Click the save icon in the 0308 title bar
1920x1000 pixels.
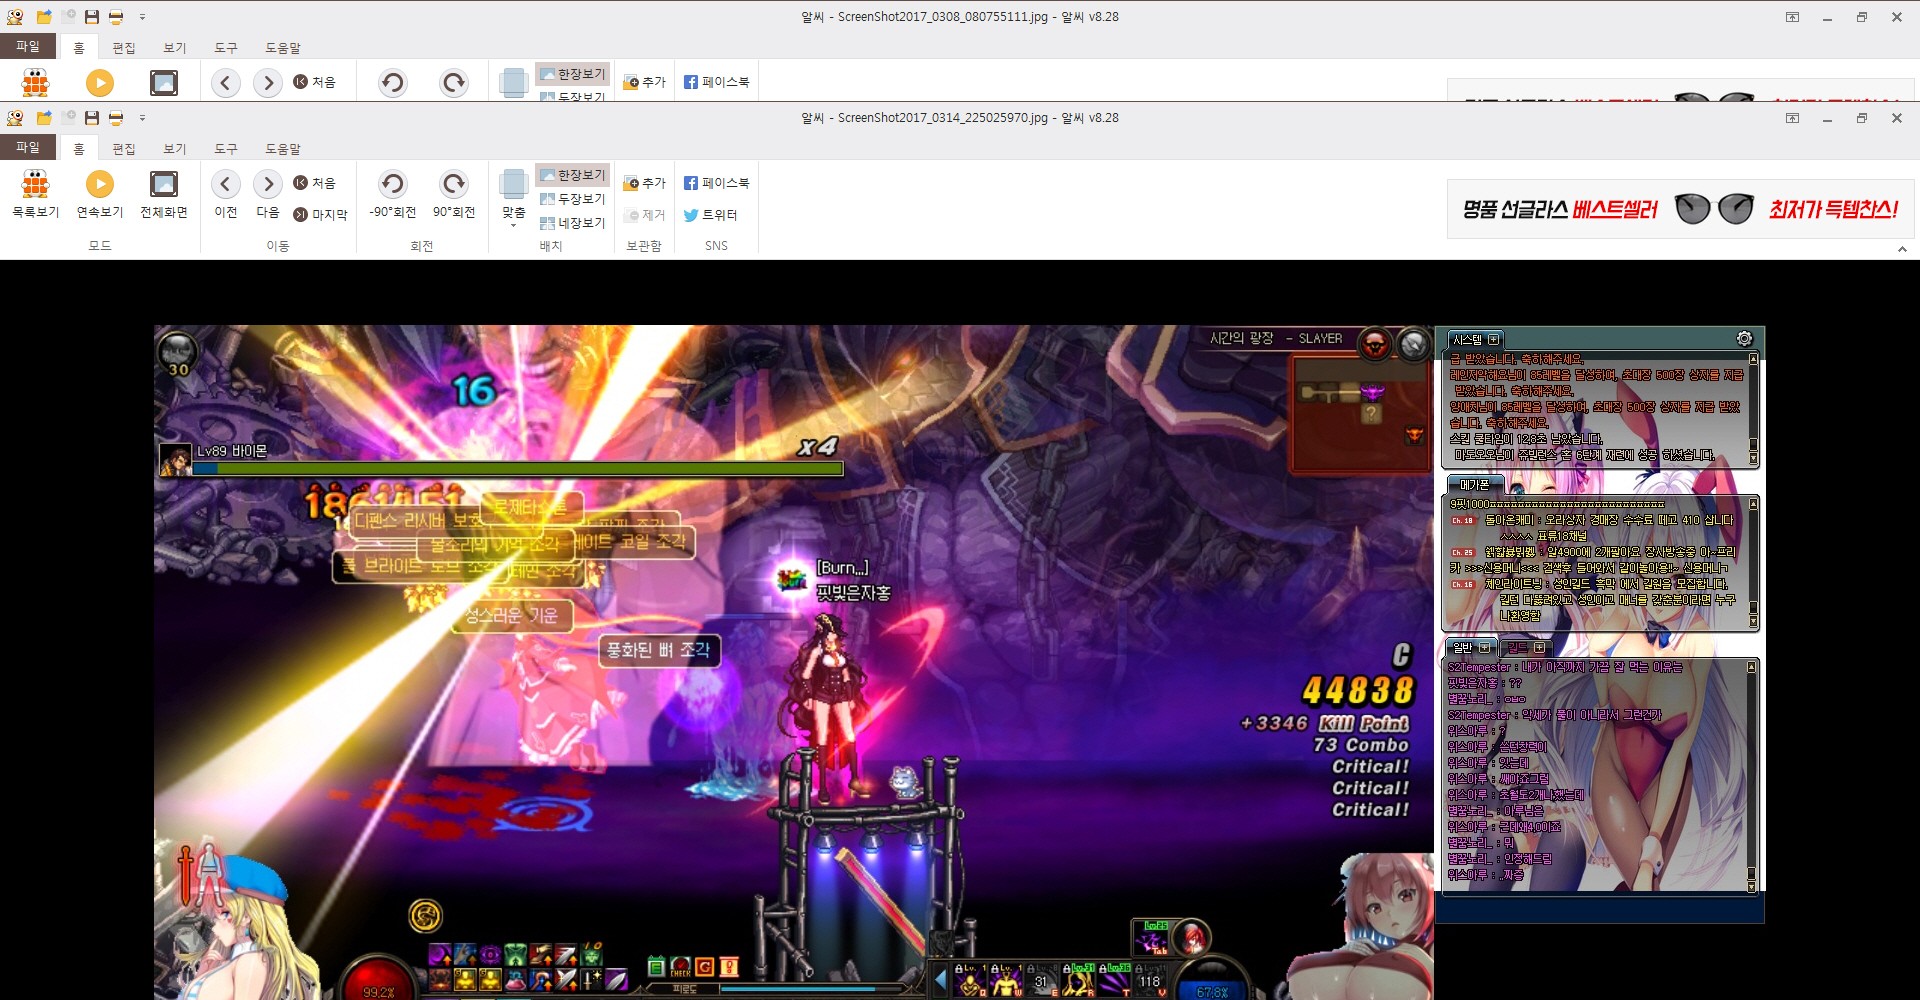tap(92, 17)
